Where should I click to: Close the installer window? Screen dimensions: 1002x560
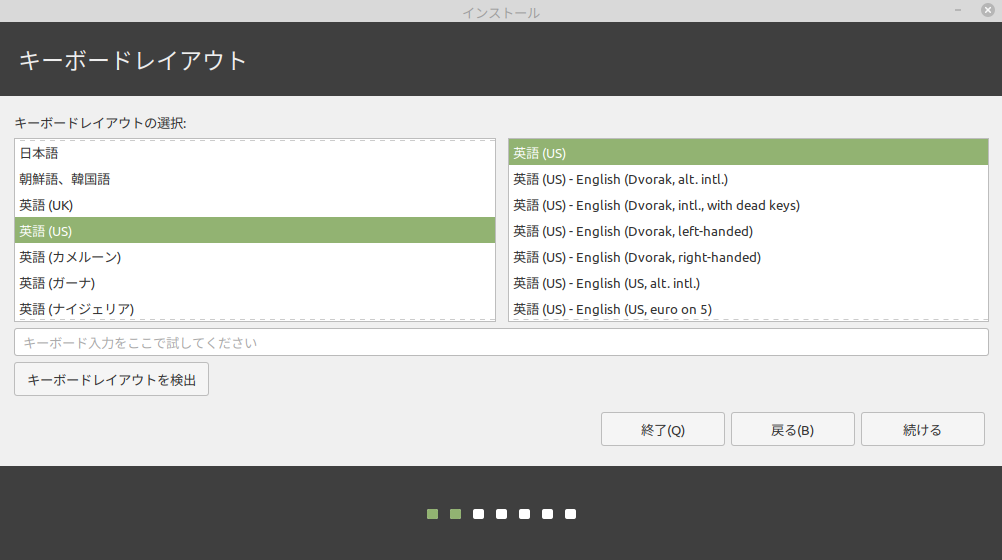(988, 10)
